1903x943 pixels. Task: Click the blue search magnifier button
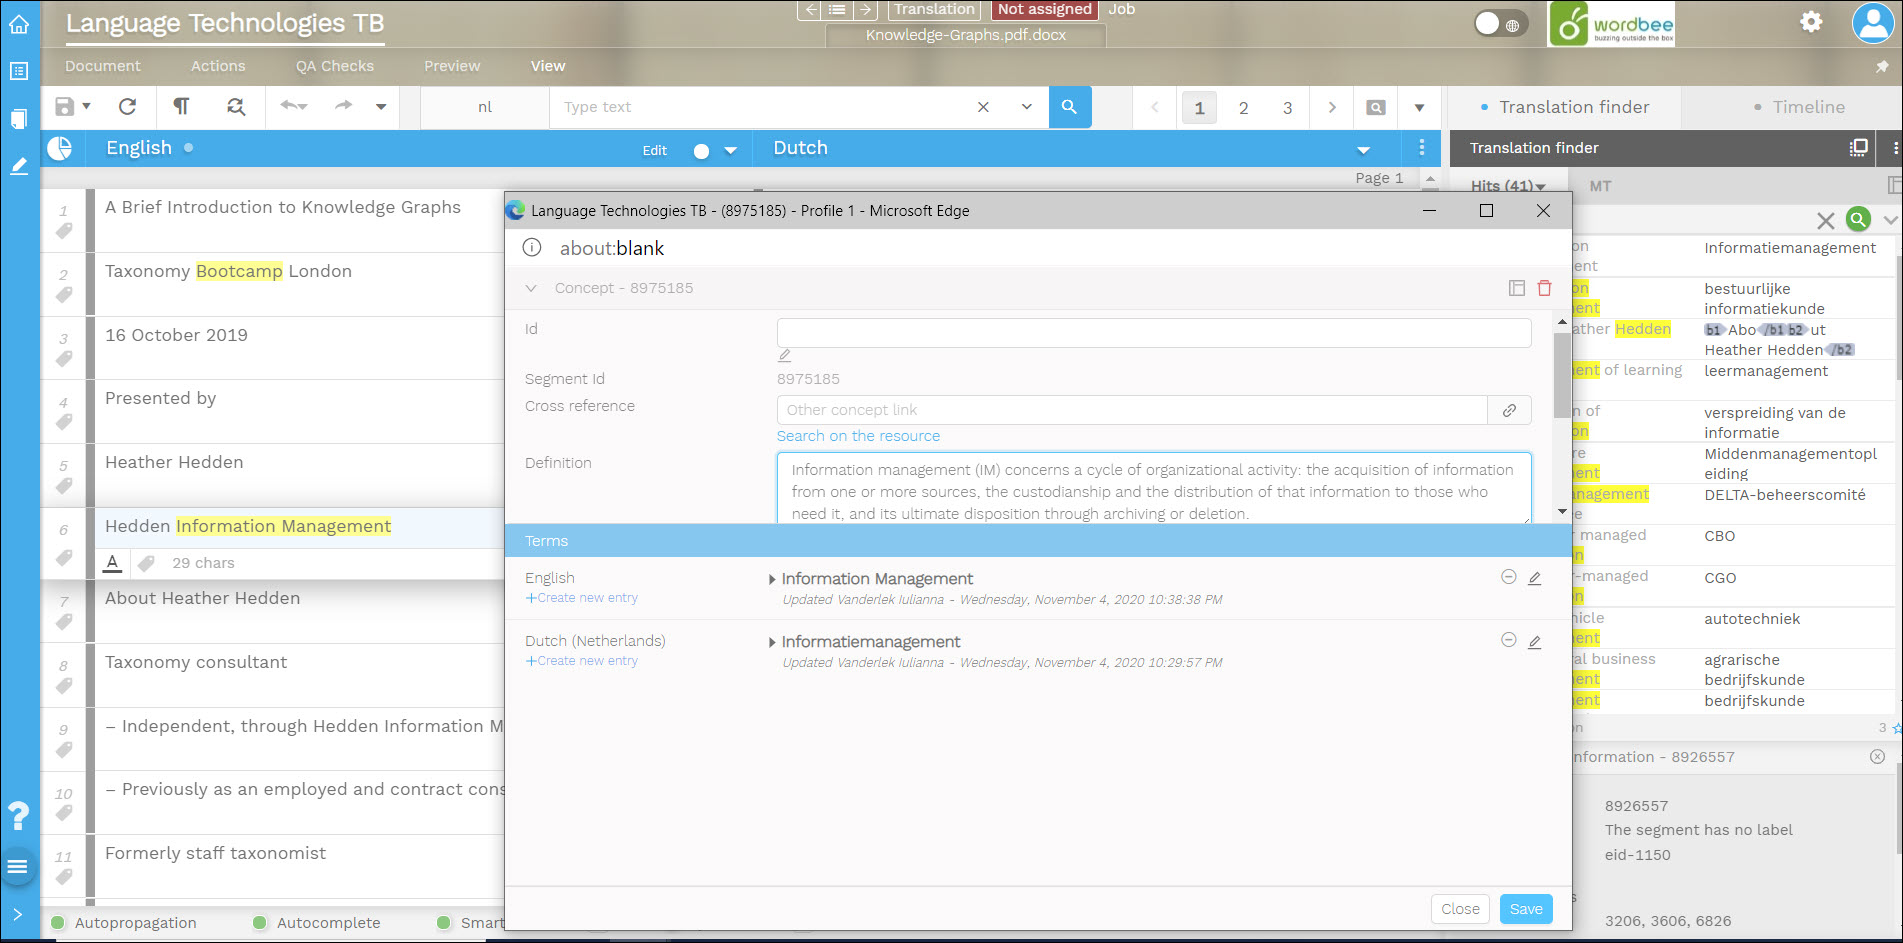click(1069, 107)
